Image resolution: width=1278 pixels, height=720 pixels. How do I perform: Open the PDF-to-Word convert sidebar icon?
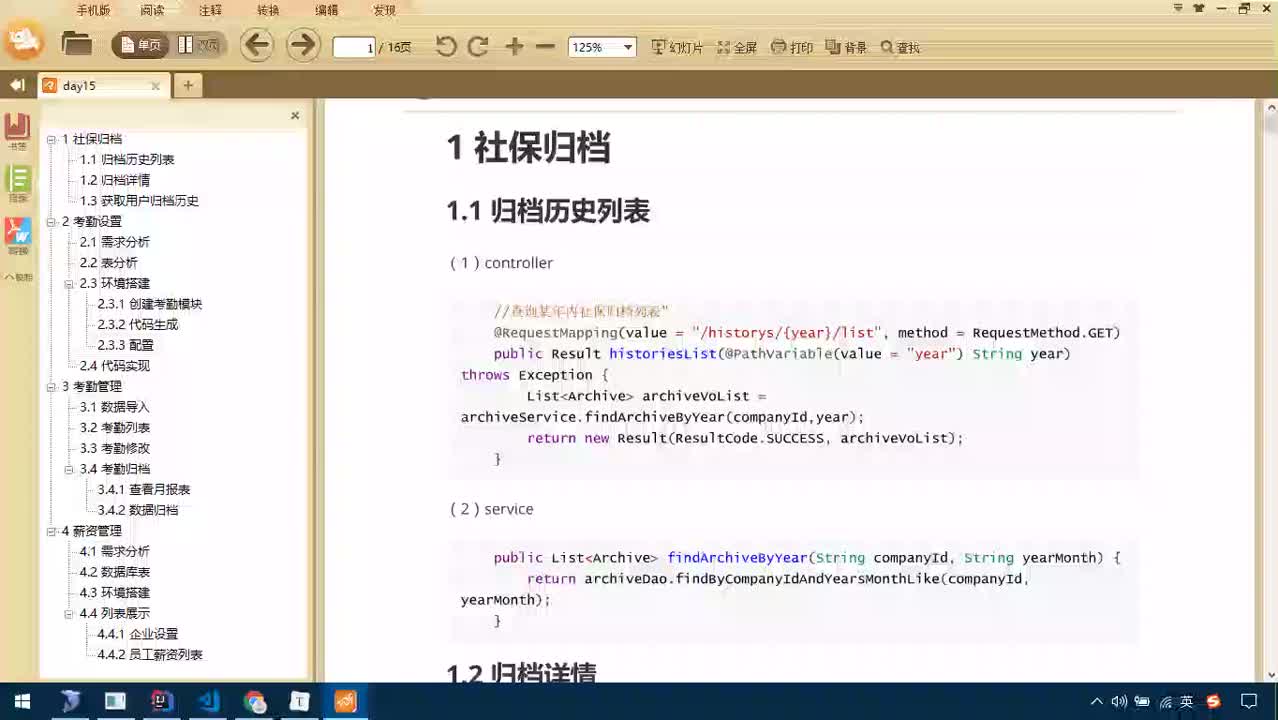pos(18,236)
